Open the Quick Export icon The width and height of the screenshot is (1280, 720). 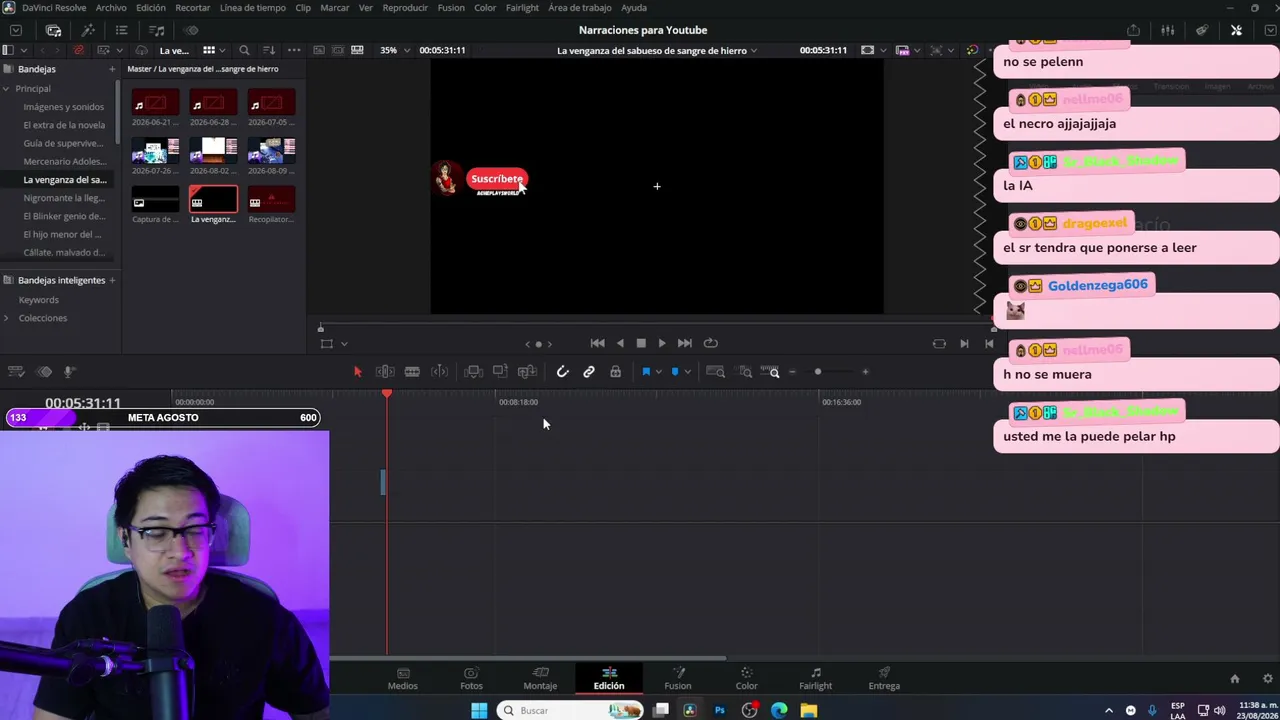tap(1133, 30)
